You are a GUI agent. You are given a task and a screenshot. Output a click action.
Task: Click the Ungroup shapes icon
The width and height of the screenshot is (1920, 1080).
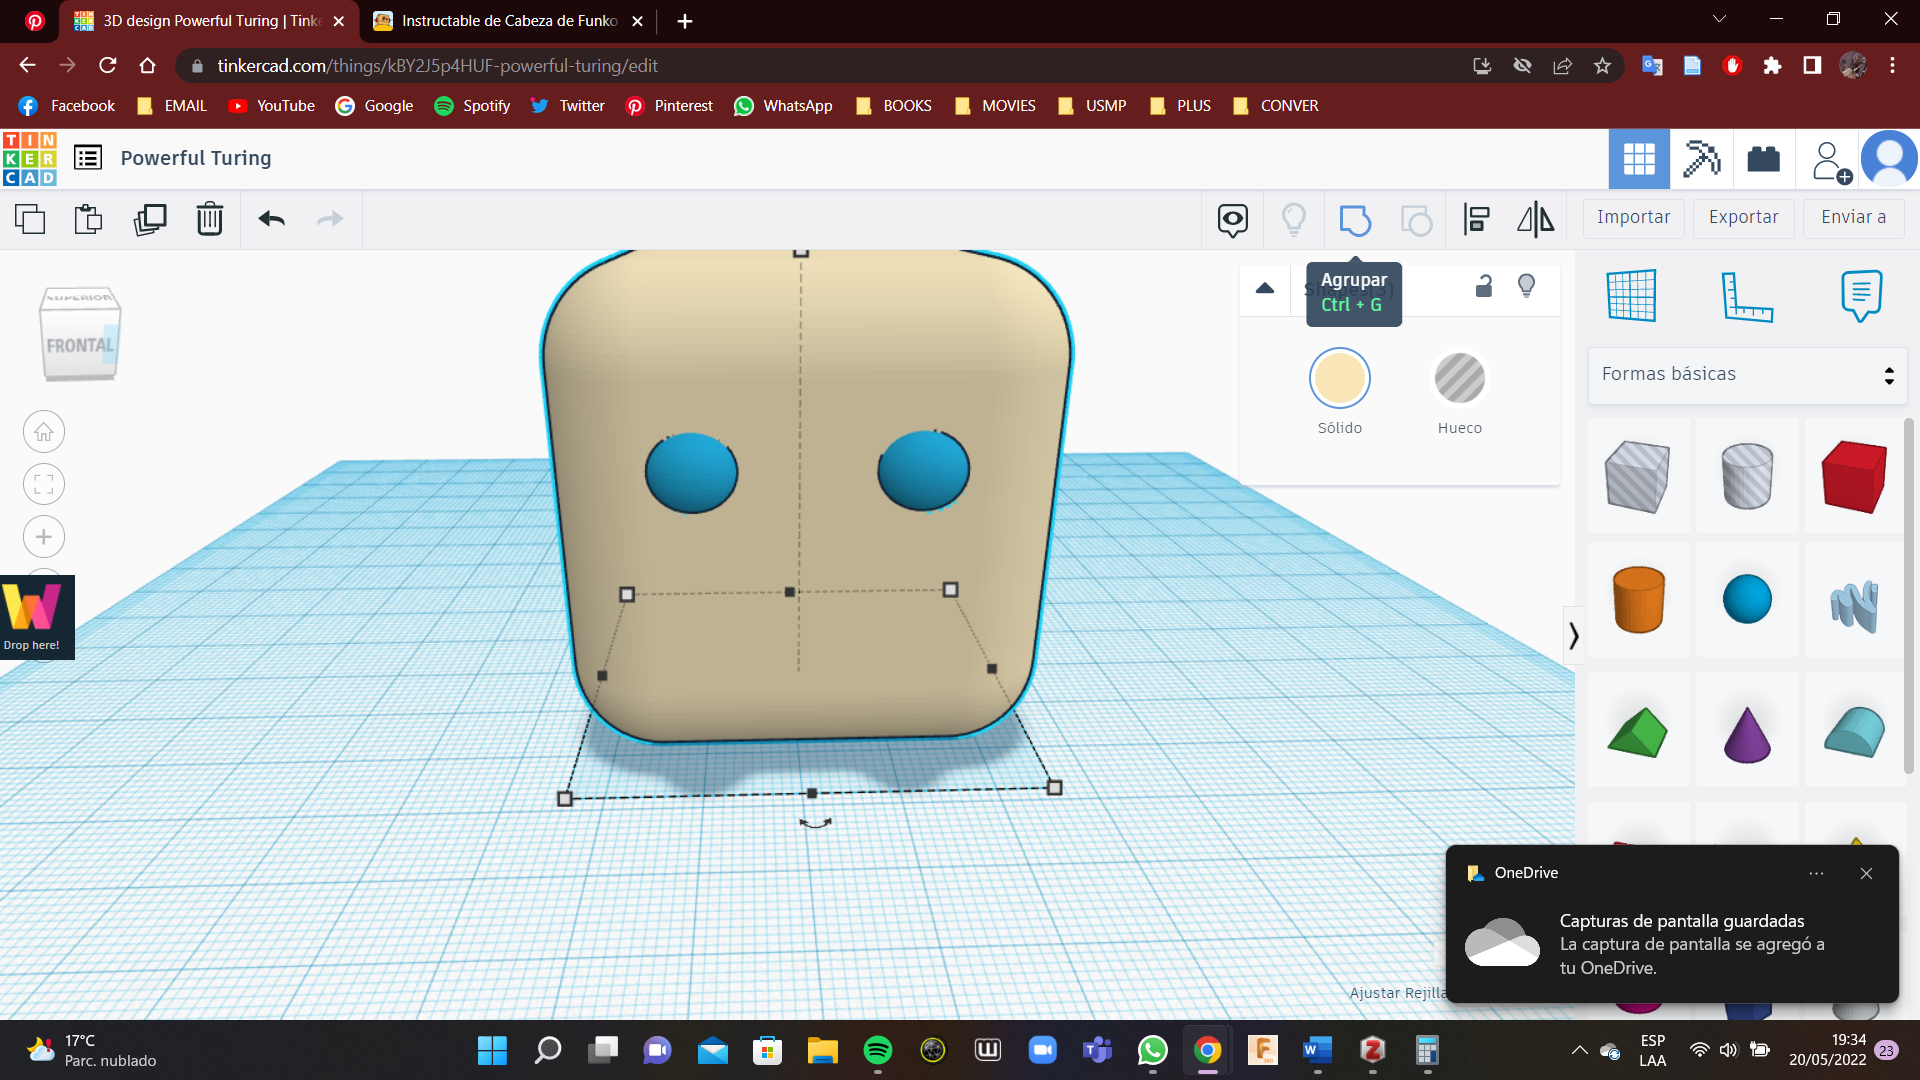coord(1416,219)
